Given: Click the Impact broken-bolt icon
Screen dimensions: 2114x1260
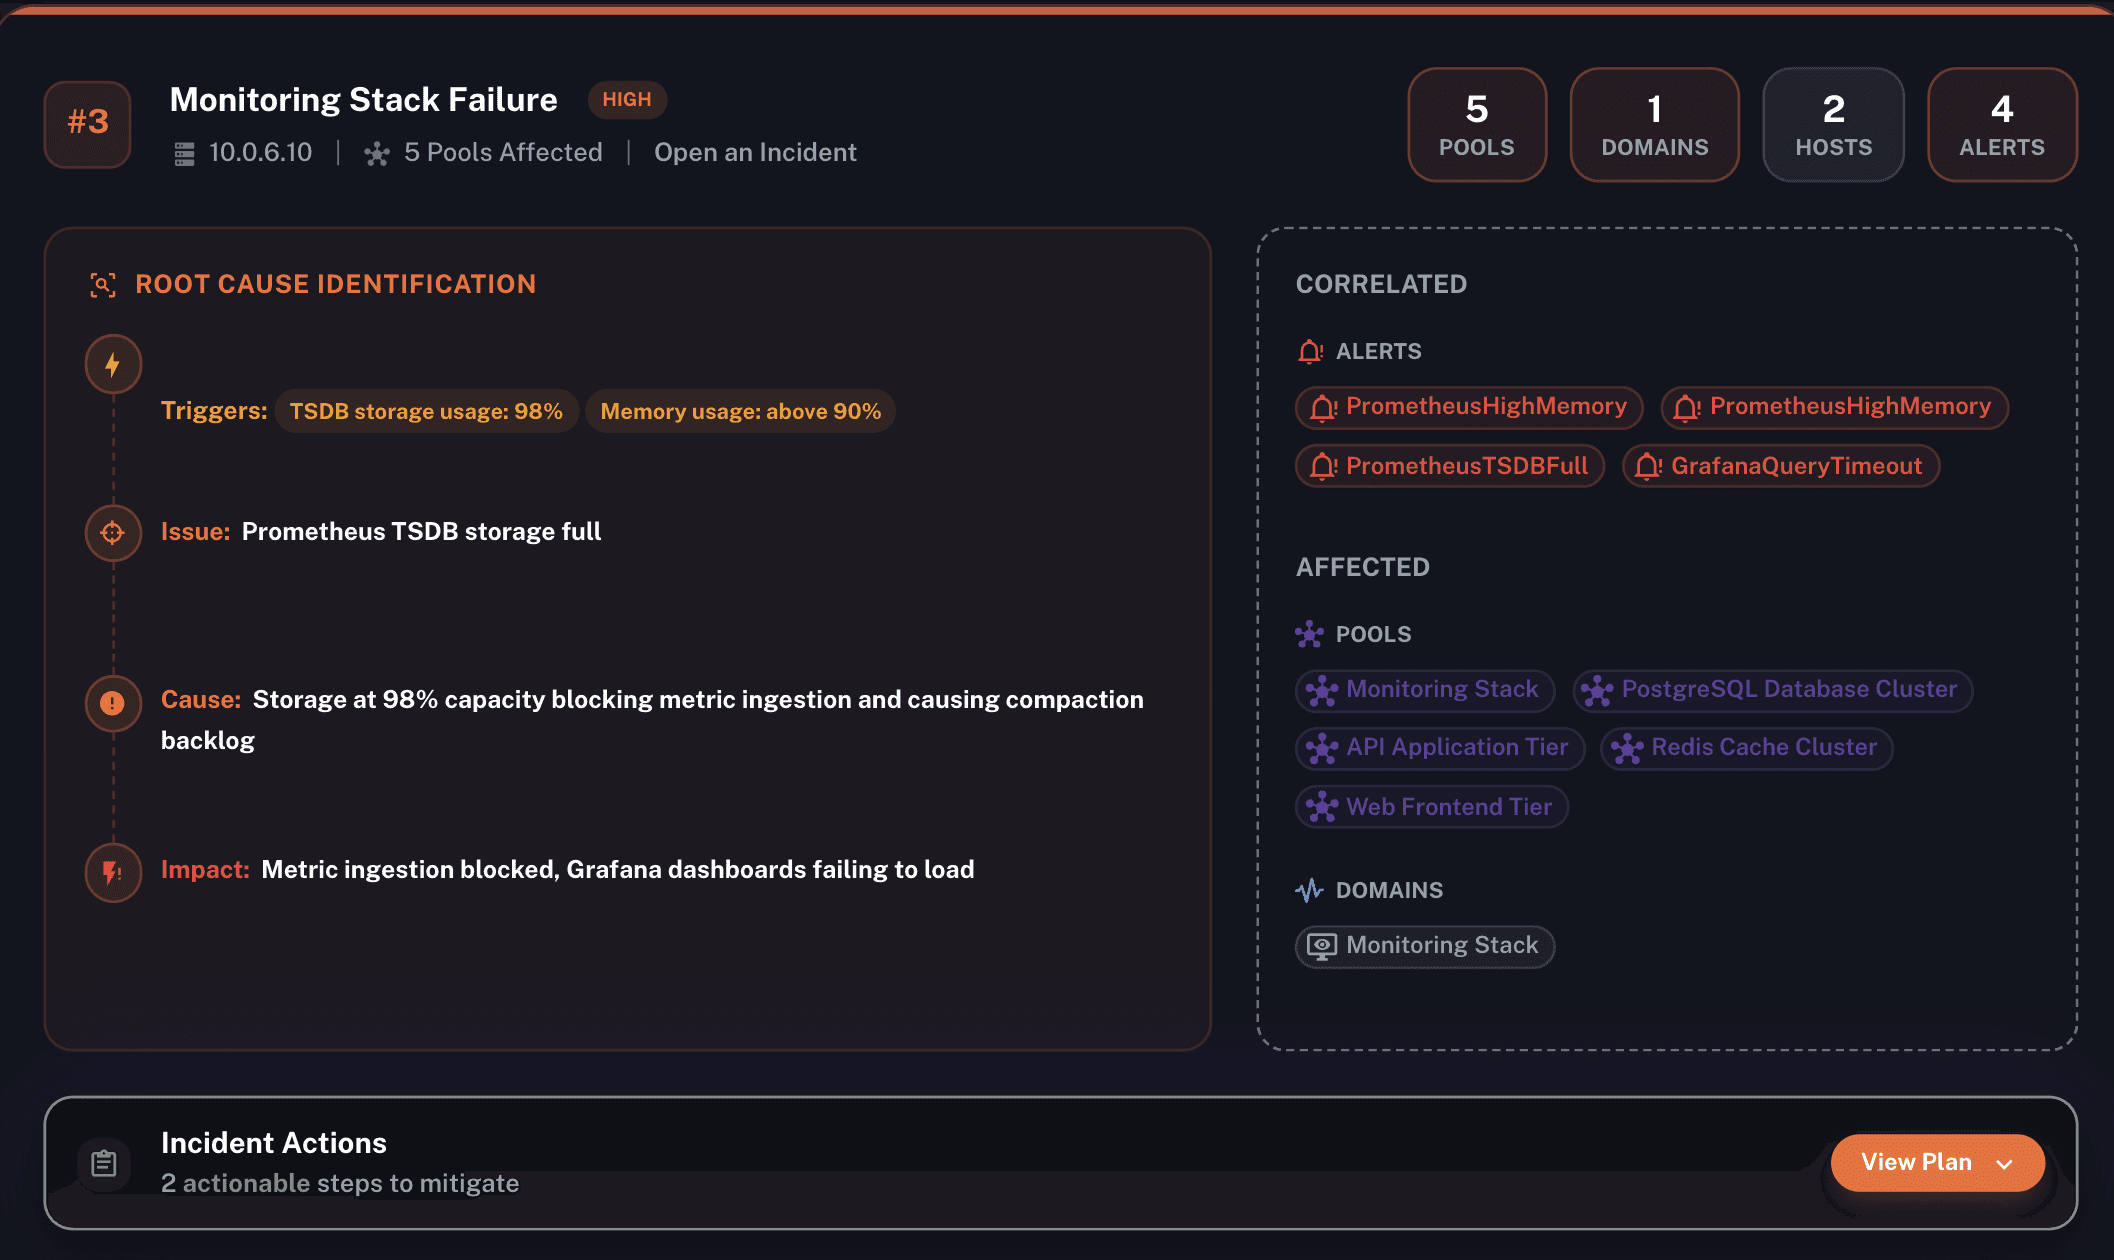Looking at the screenshot, I should 113,873.
